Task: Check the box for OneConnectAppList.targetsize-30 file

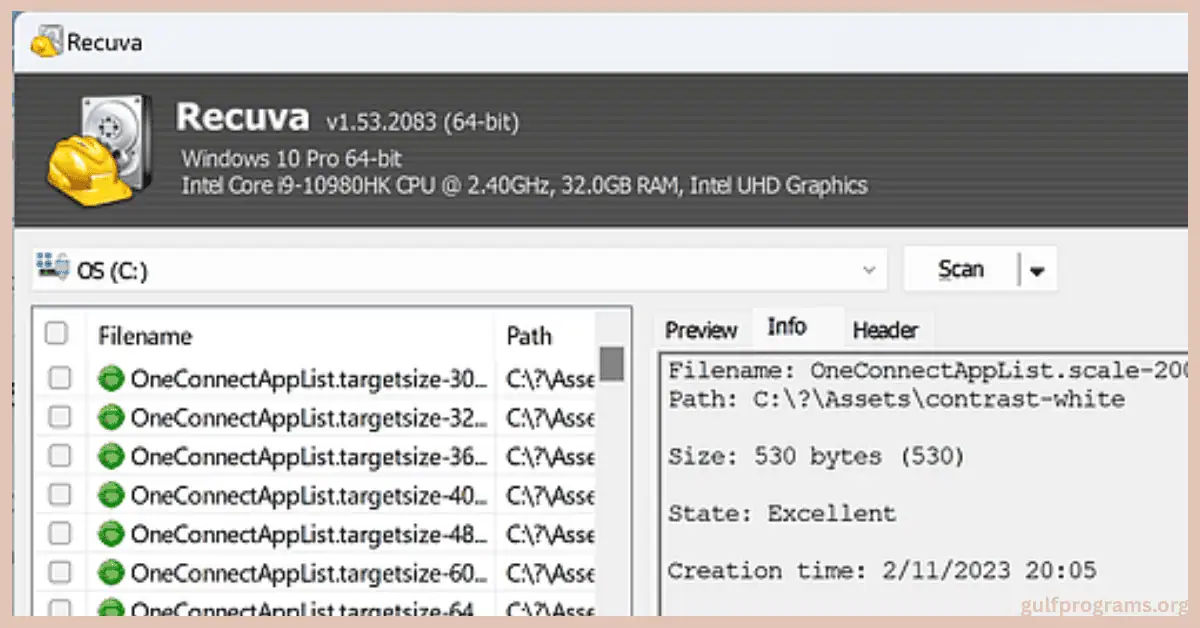Action: tap(60, 378)
